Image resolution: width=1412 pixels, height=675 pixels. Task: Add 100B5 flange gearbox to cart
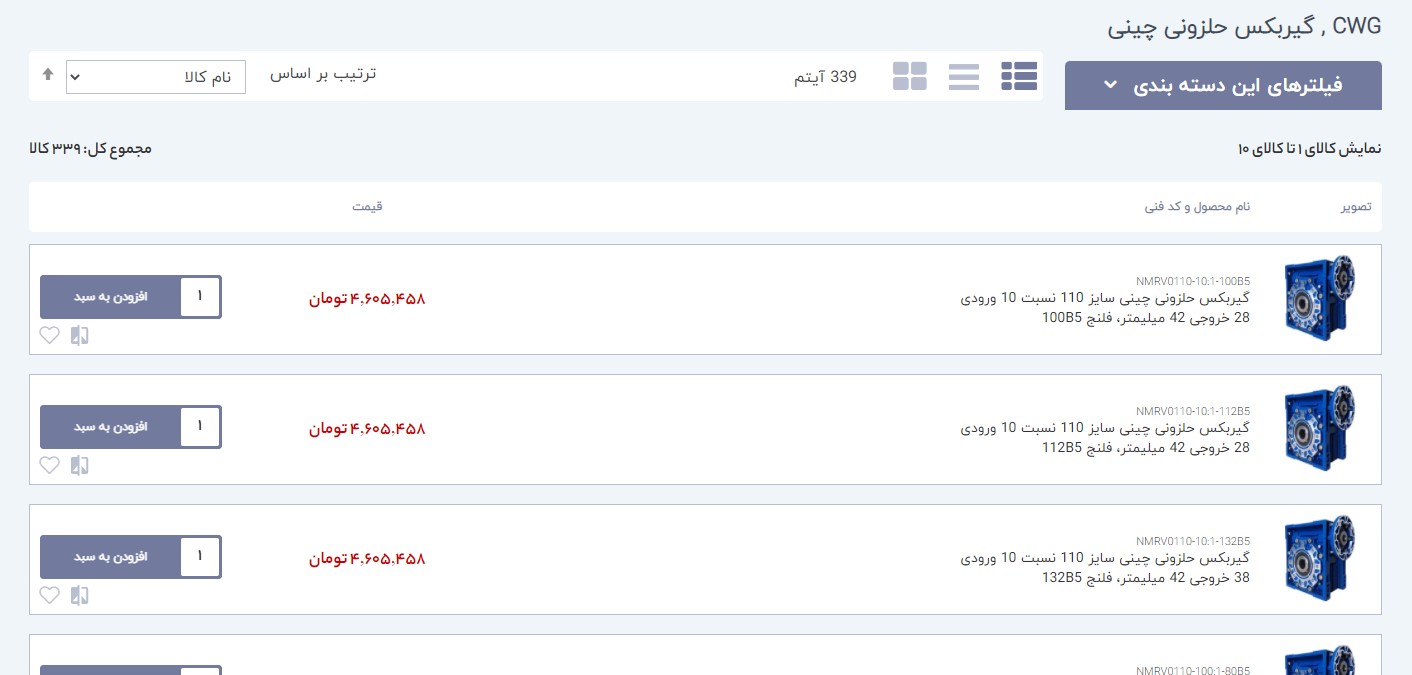point(110,297)
